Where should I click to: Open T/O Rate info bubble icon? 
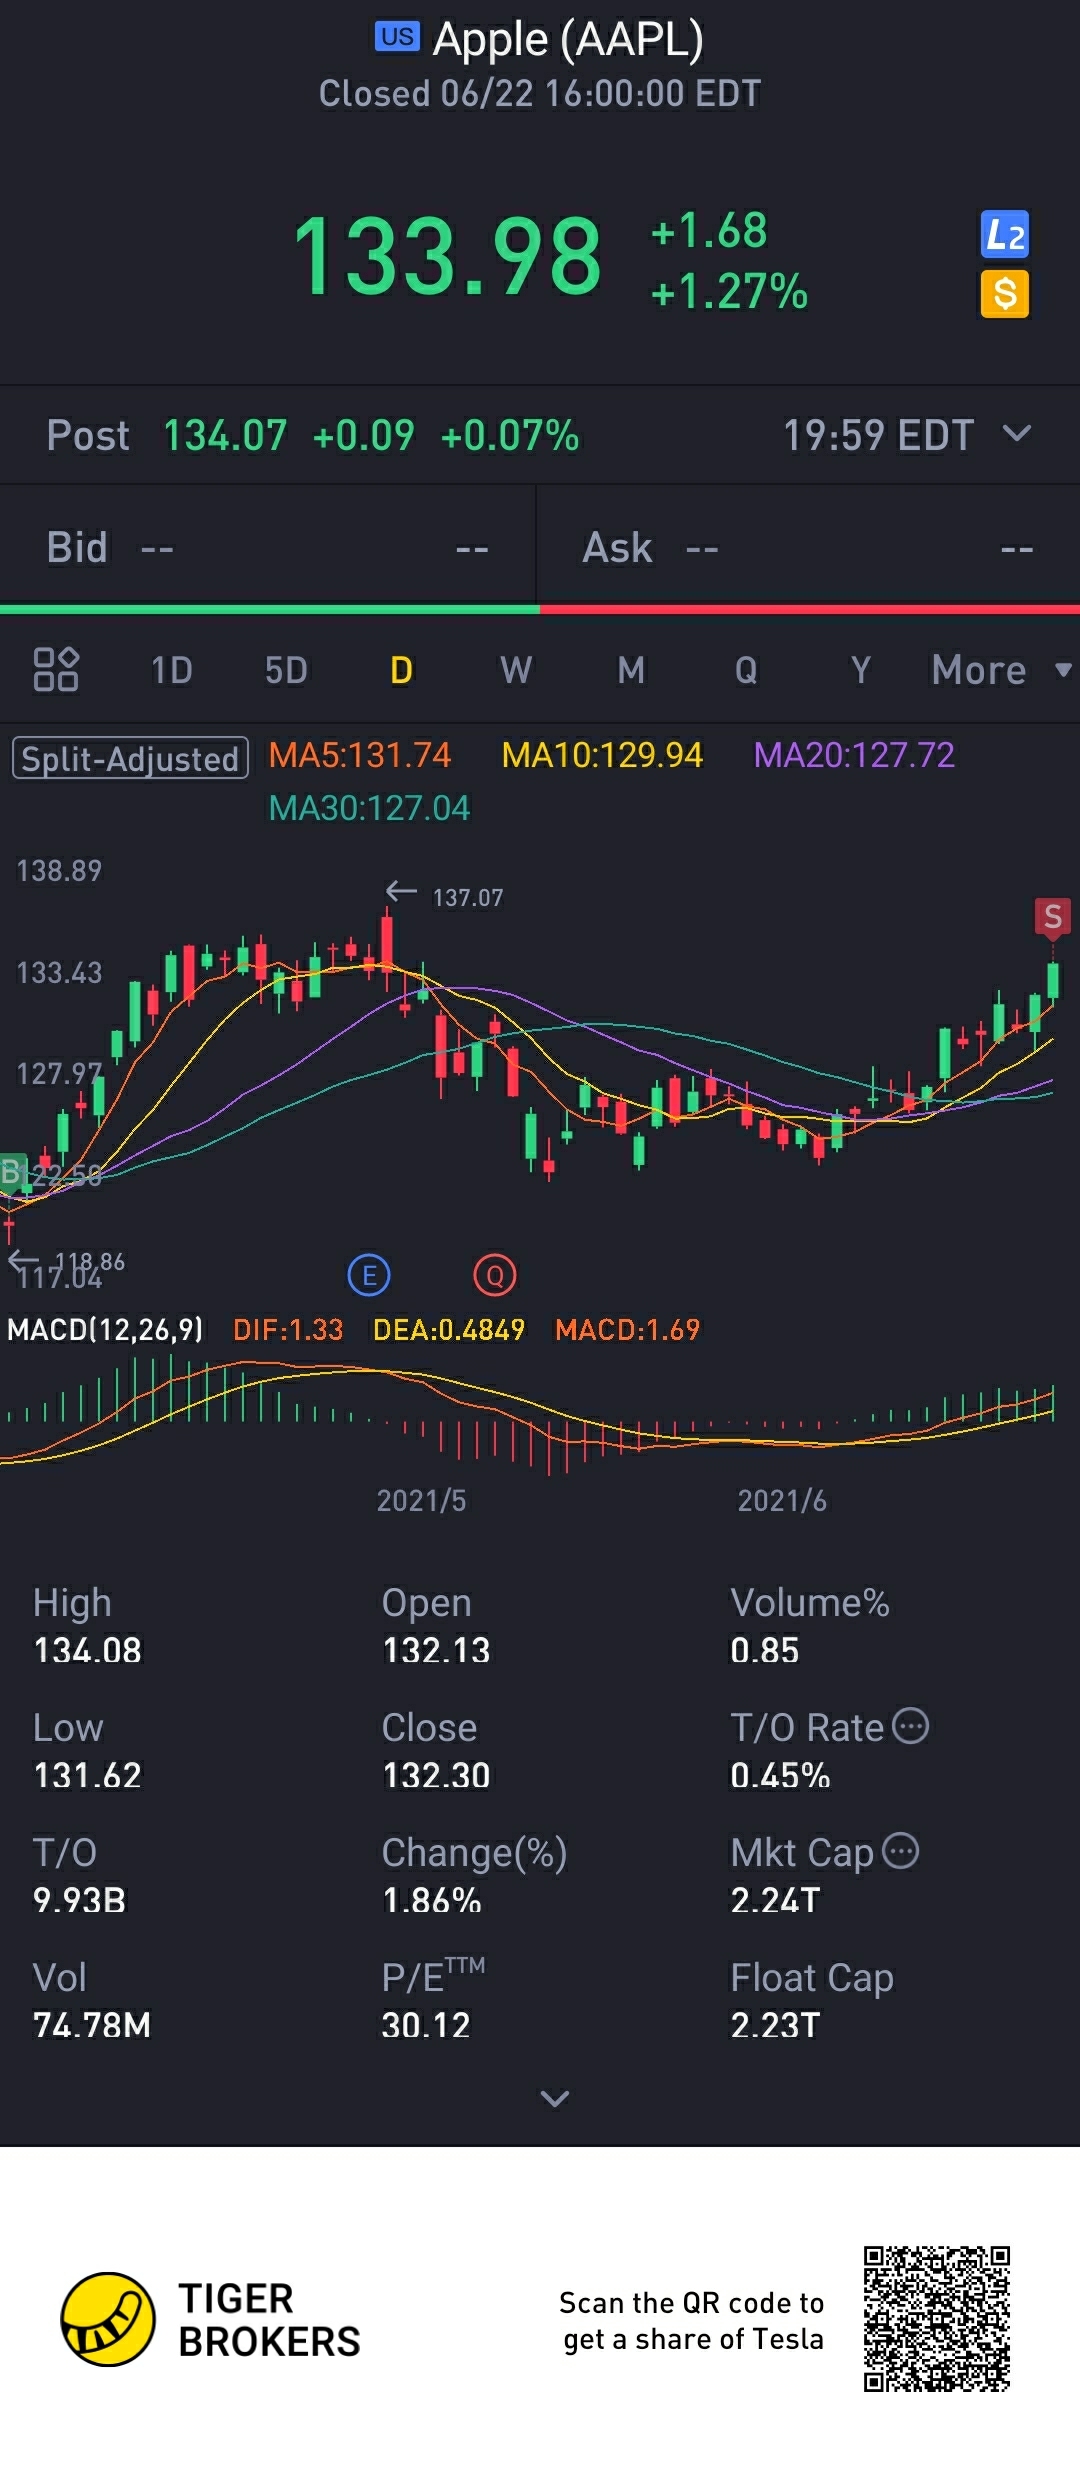[910, 1726]
